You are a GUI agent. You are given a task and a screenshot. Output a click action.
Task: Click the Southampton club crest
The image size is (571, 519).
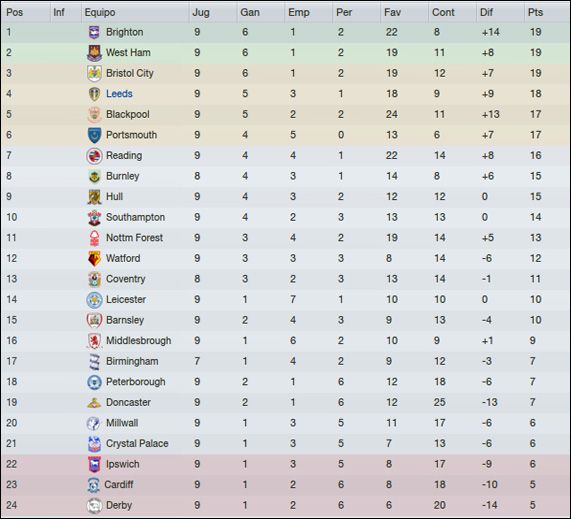coord(94,217)
